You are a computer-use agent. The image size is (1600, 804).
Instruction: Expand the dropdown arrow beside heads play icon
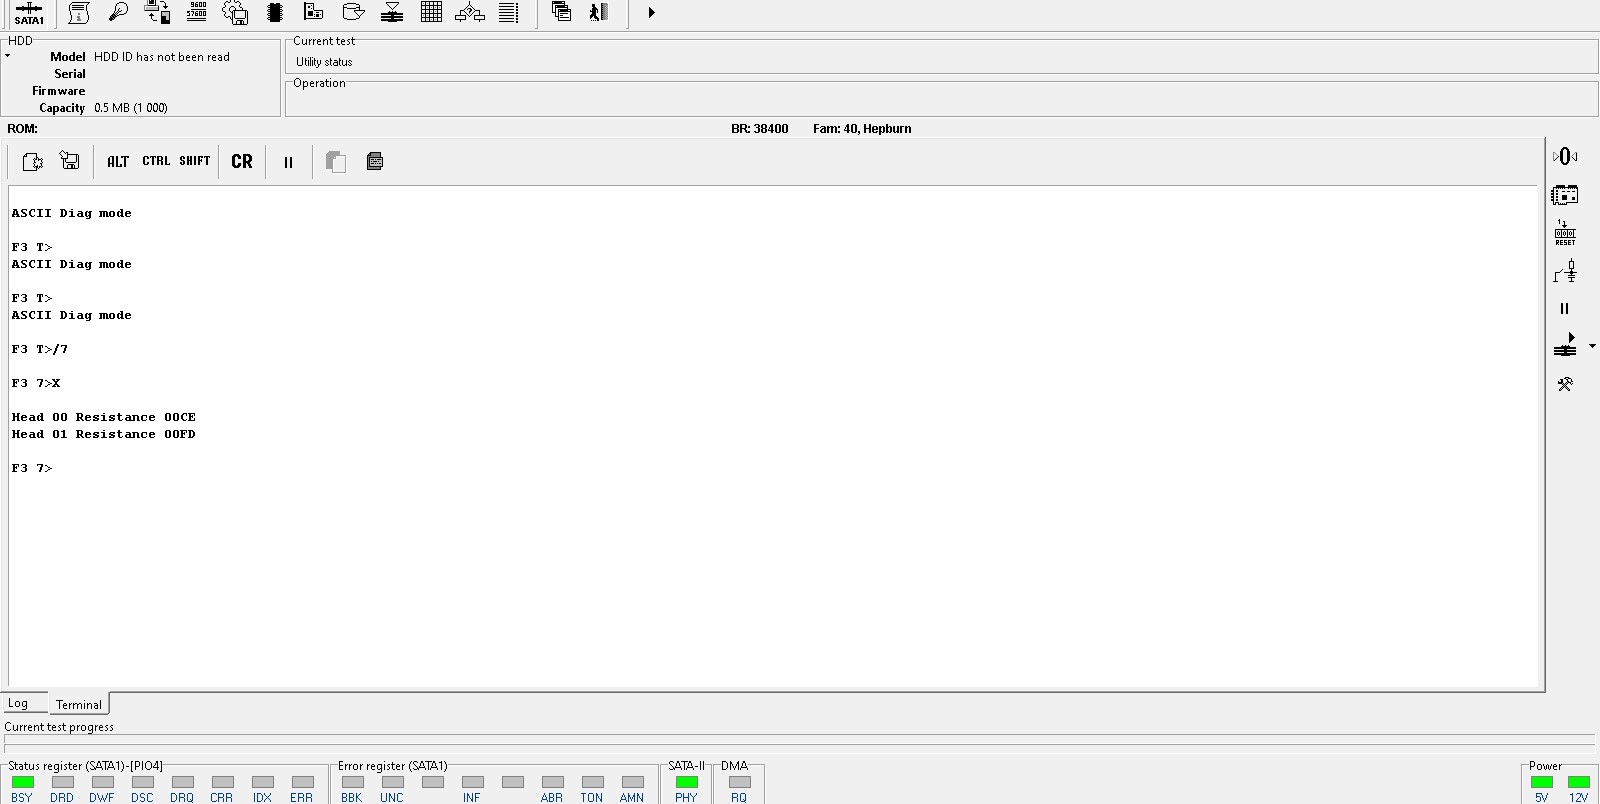tap(1592, 346)
